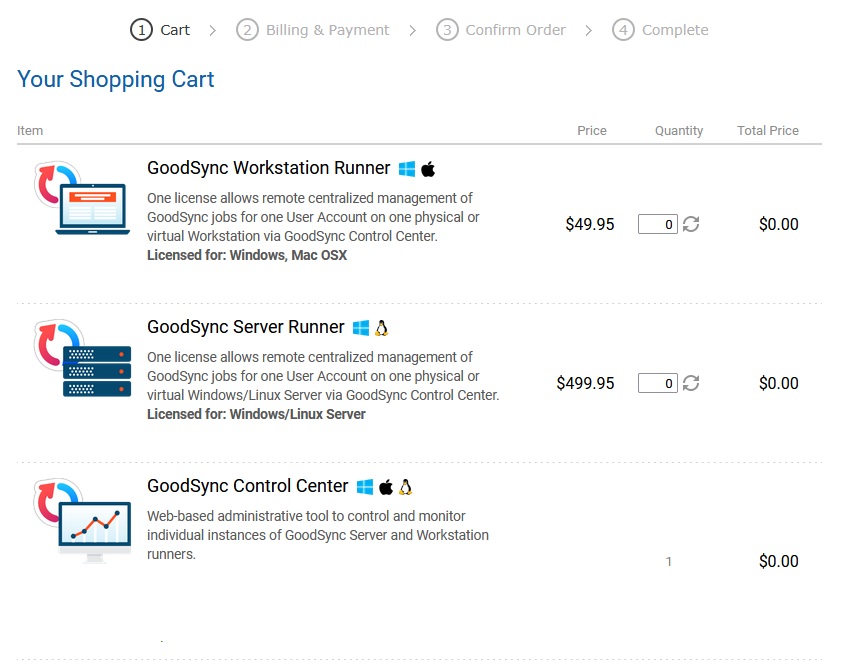The image size is (863, 668).
Task: Open the GoodSync Workstation Runner title
Action: (268, 168)
